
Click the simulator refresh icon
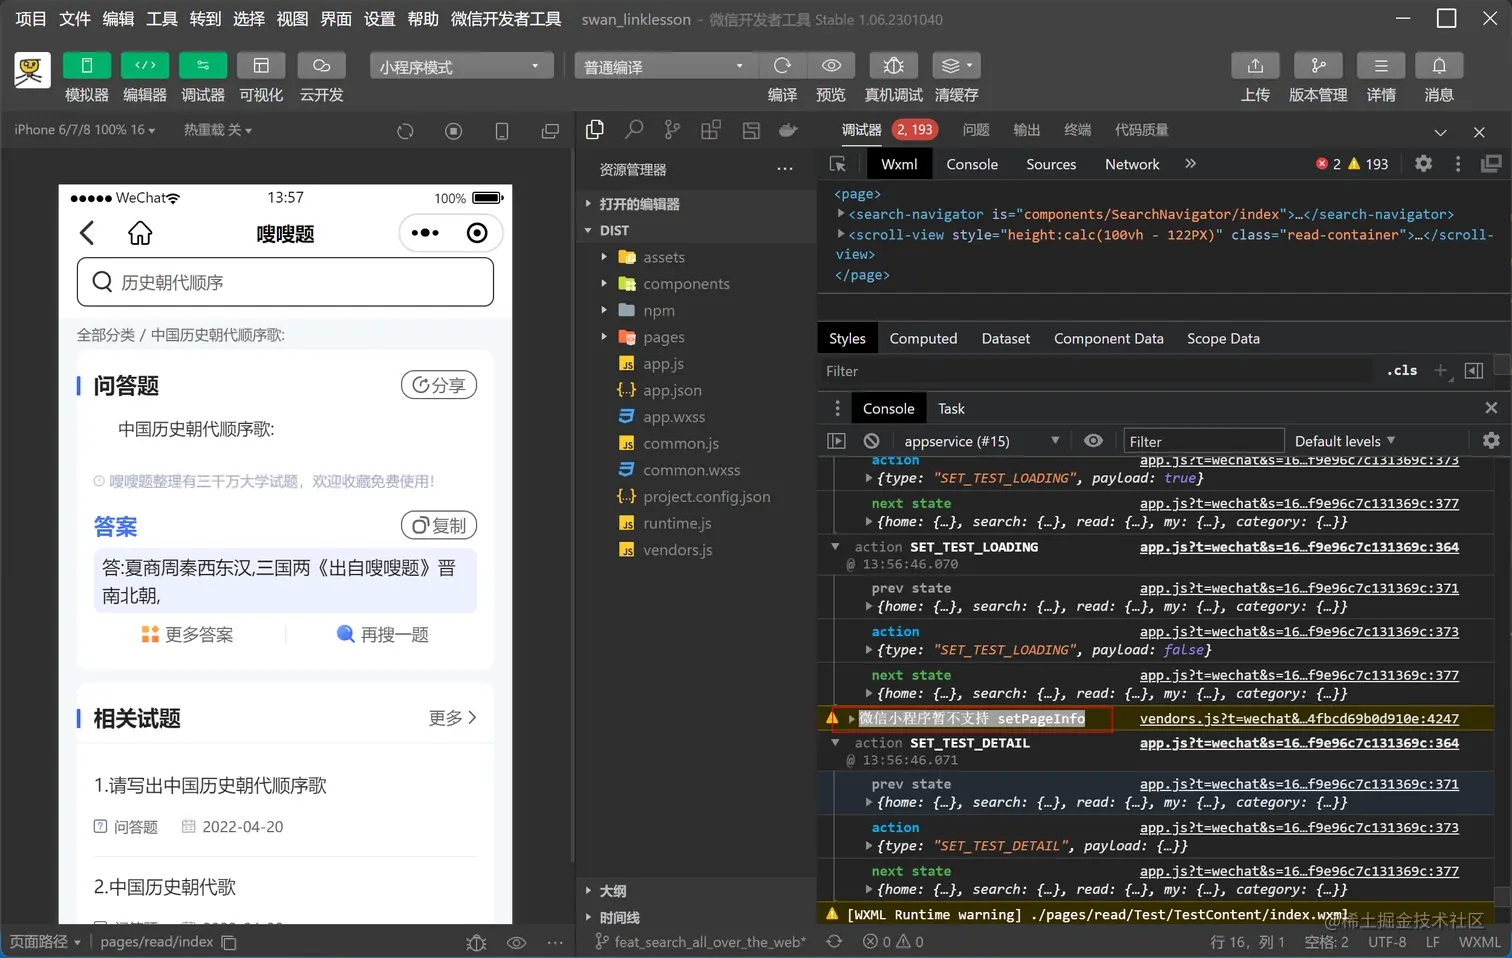click(405, 131)
